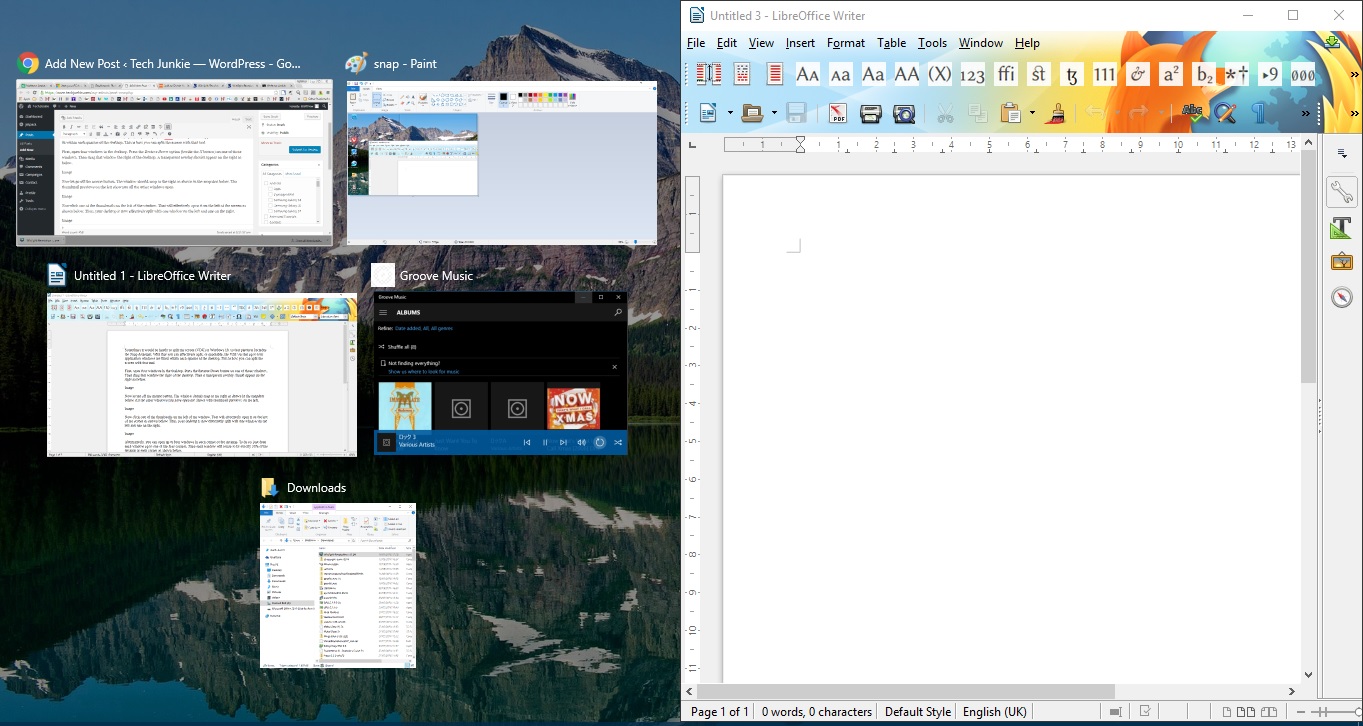Run the spelling check (Abc icon)
Image resolution: width=1363 pixels, height=726 pixels.
(1191, 113)
